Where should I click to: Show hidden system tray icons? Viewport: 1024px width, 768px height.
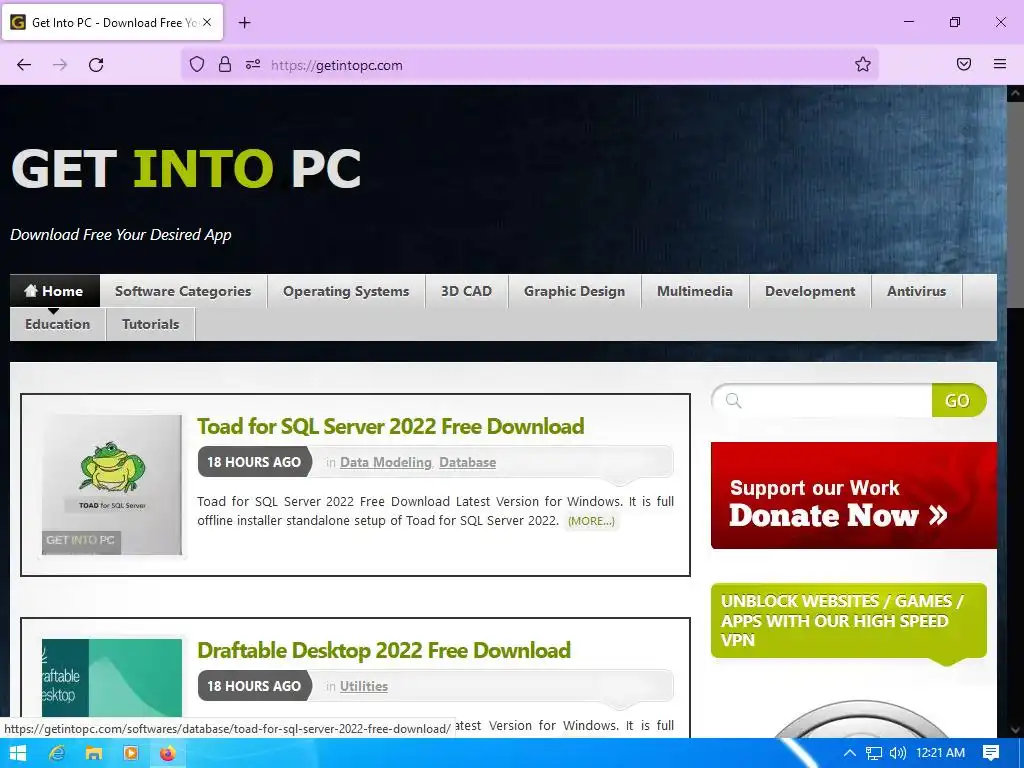[x=850, y=753]
